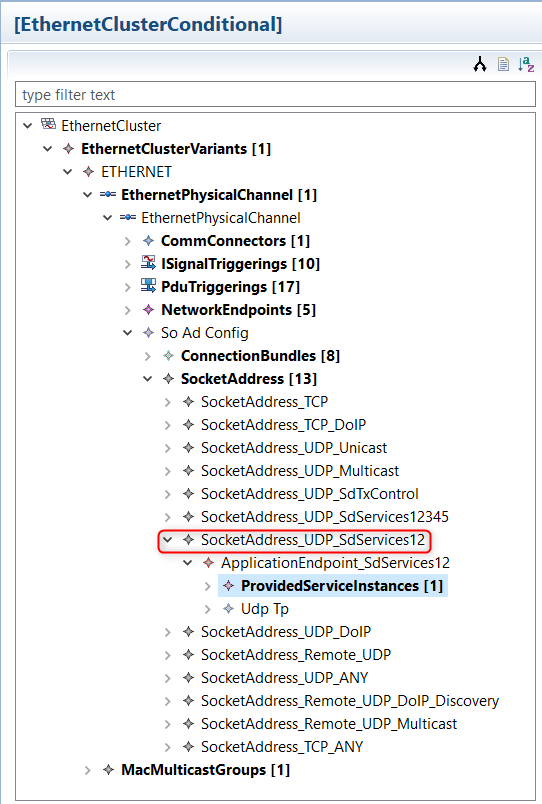Collapse the SocketAddress [13] node

[148, 379]
